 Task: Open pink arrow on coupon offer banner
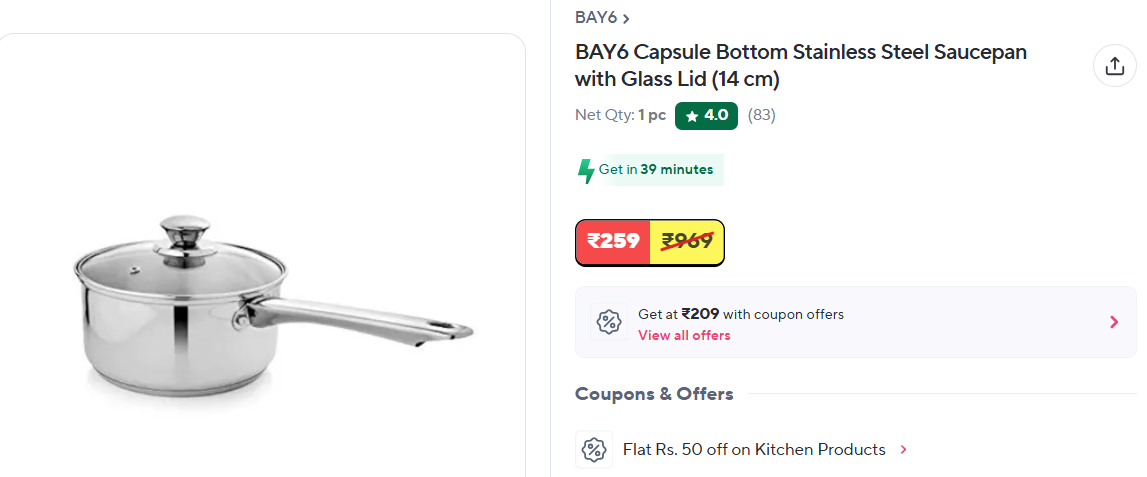tap(1114, 322)
